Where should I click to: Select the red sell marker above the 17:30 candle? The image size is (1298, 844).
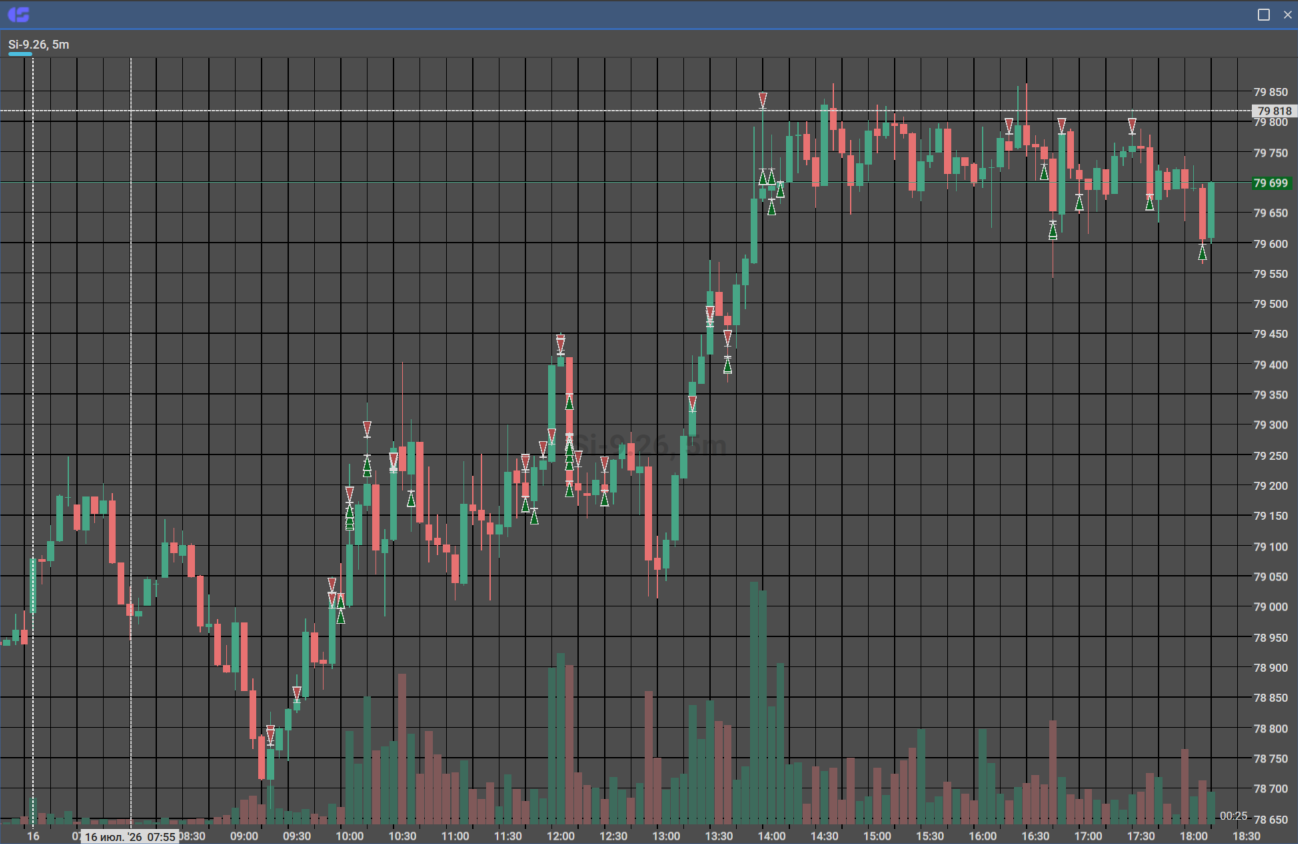pos(1132,126)
